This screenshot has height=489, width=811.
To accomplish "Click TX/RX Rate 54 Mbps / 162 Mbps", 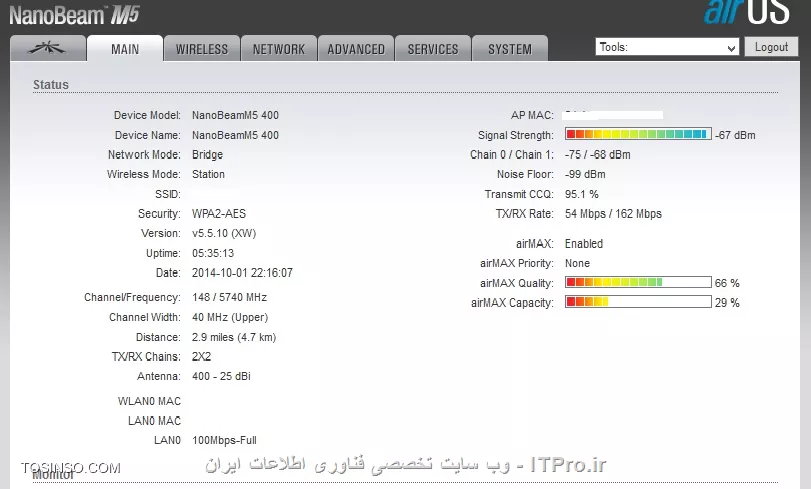I will click(613, 214).
